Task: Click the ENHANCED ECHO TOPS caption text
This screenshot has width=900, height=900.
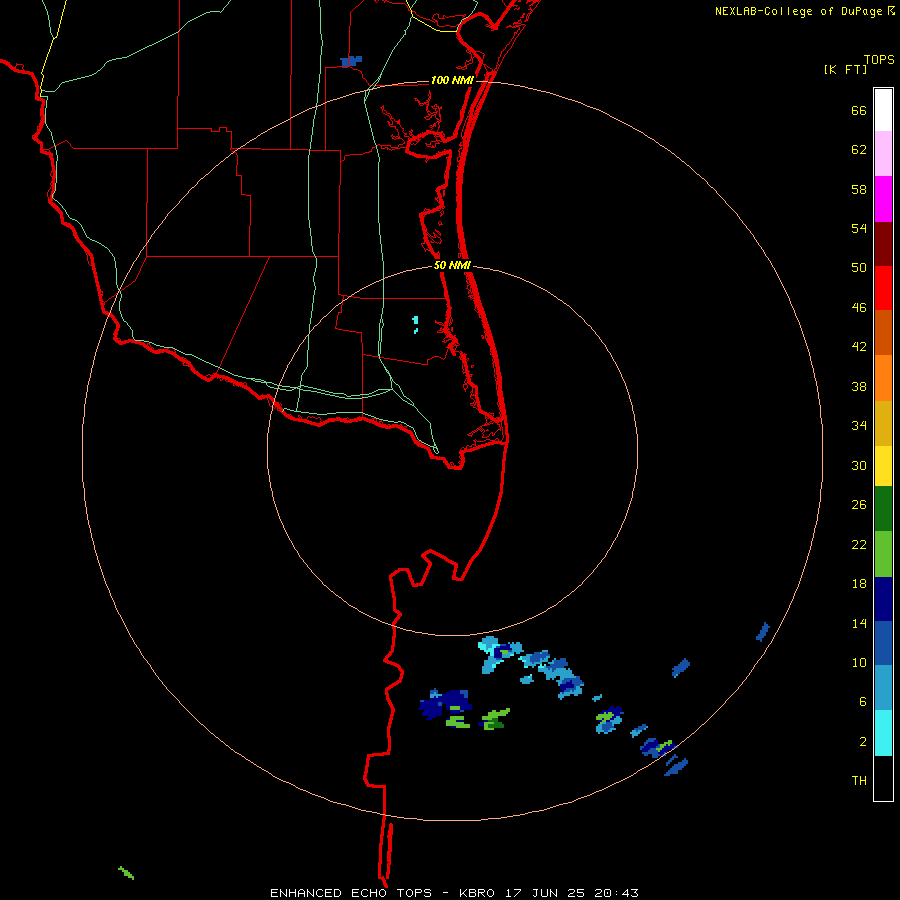Action: pos(351,893)
